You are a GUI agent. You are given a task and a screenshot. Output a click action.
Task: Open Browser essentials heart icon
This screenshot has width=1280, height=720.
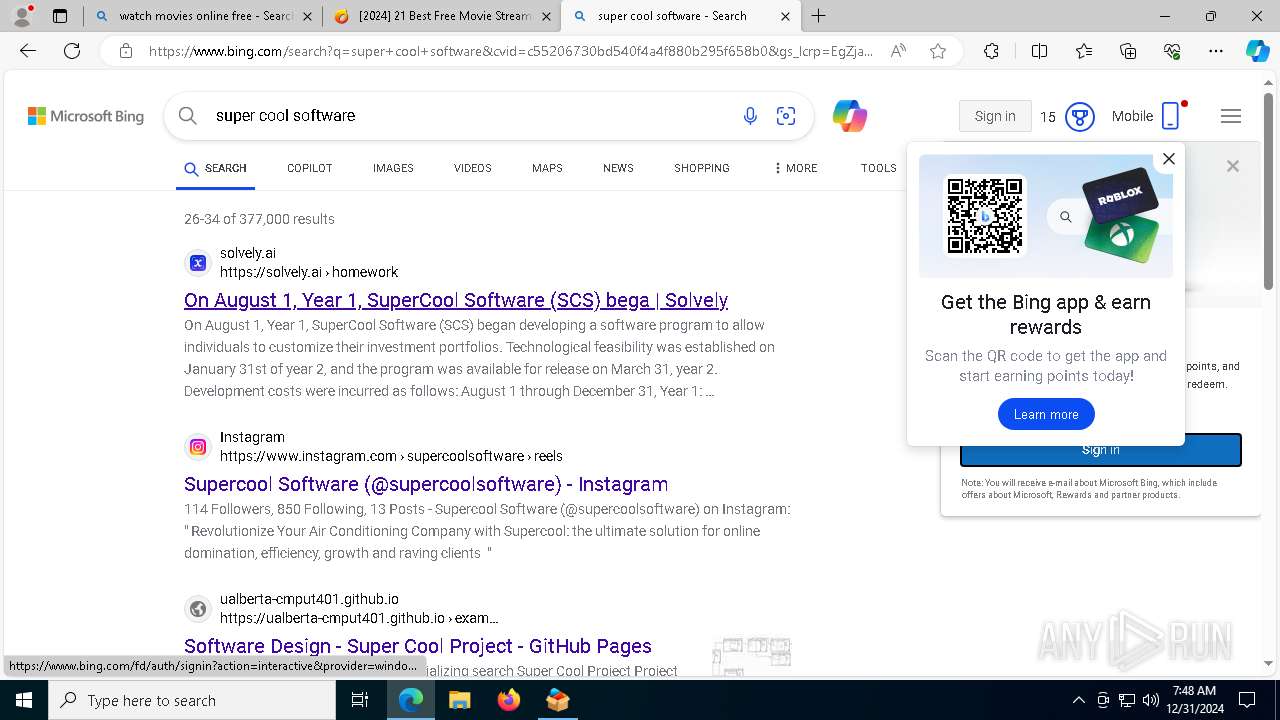coord(1172,51)
